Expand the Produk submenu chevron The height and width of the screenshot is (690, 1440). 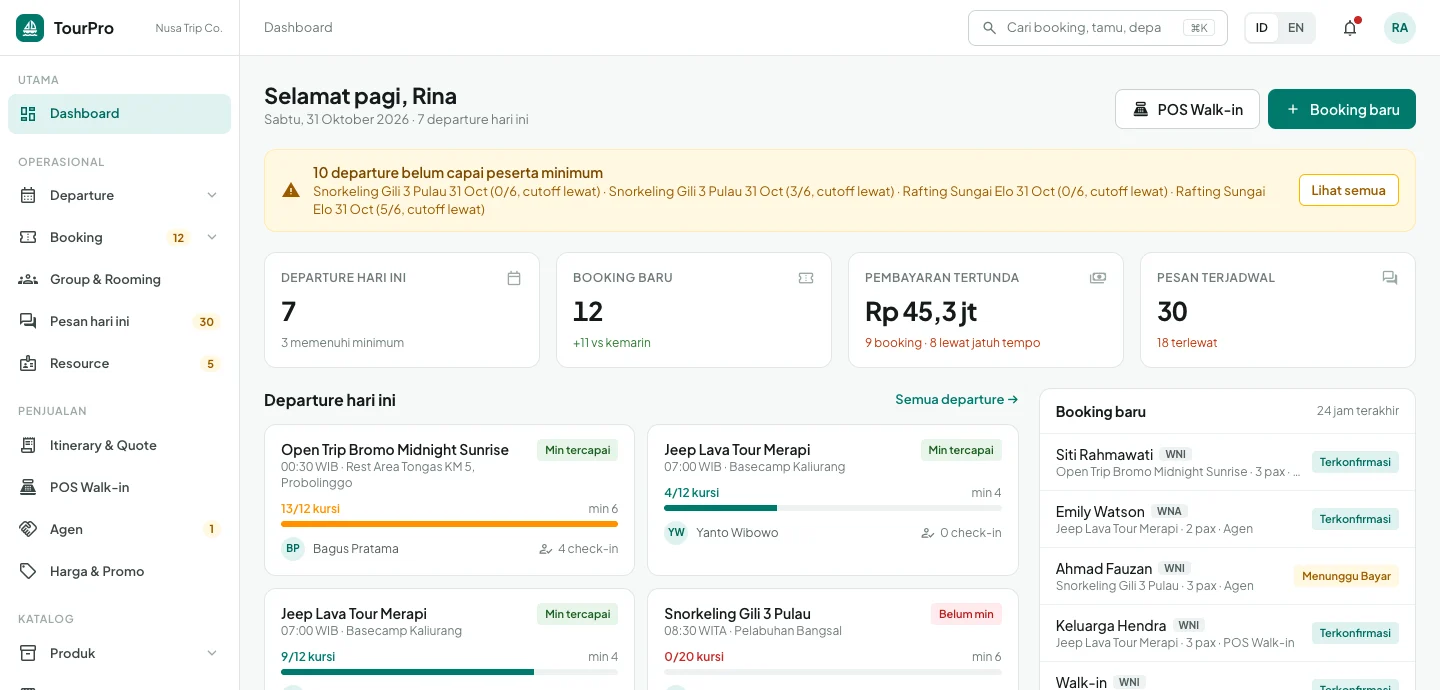point(212,653)
